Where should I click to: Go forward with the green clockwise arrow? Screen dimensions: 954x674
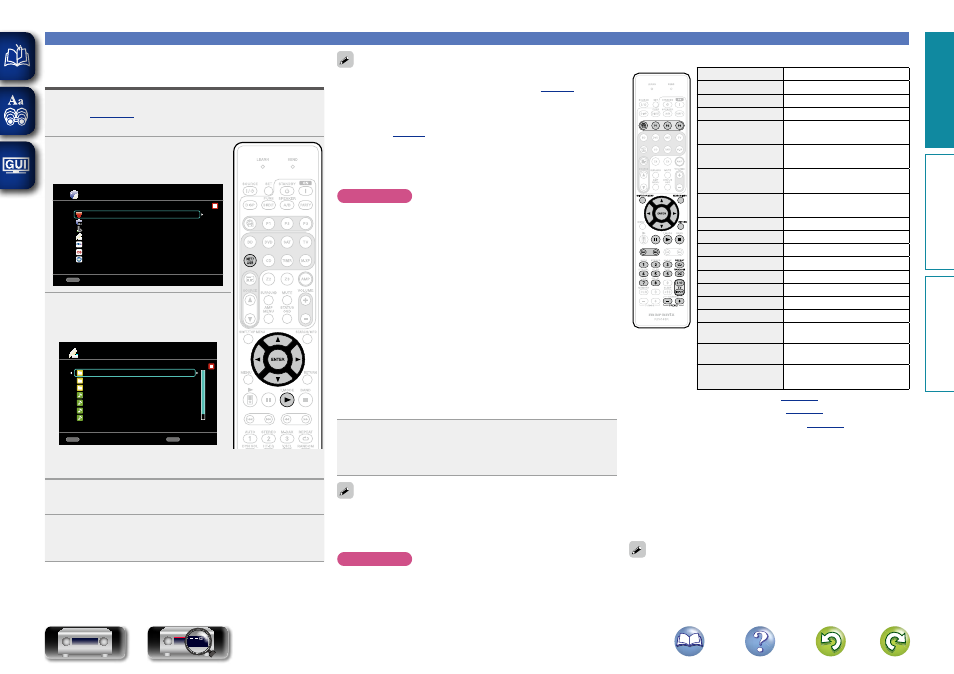point(895,641)
